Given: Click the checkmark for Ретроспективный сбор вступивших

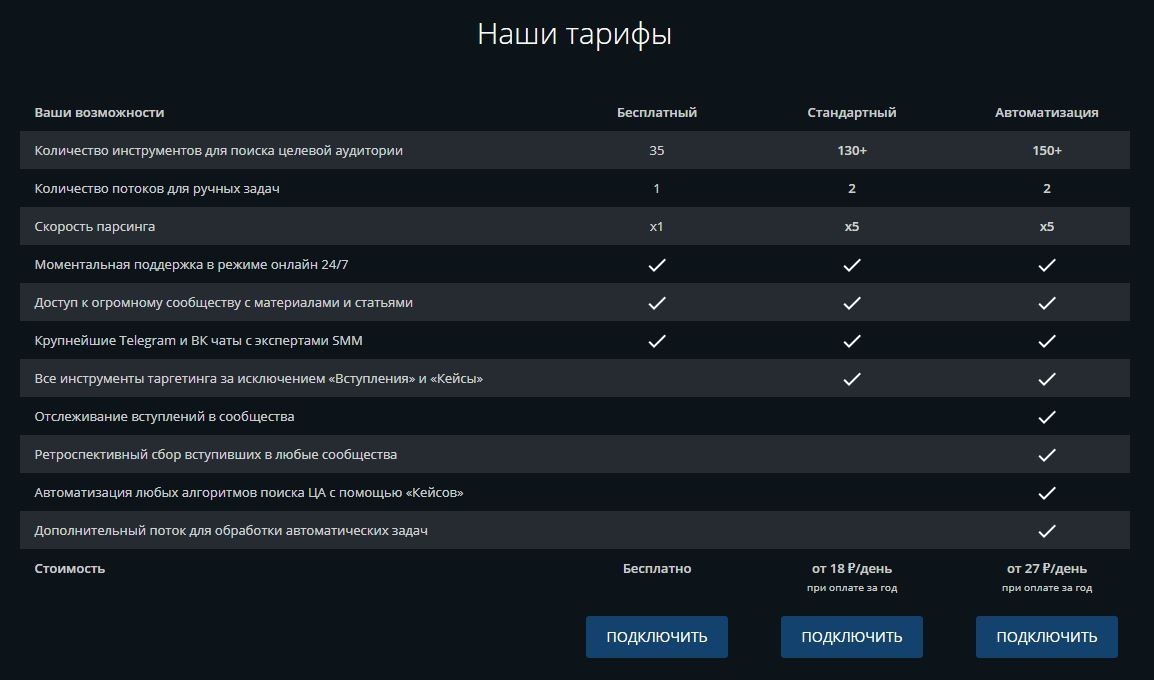Looking at the screenshot, I should tap(1046, 455).
